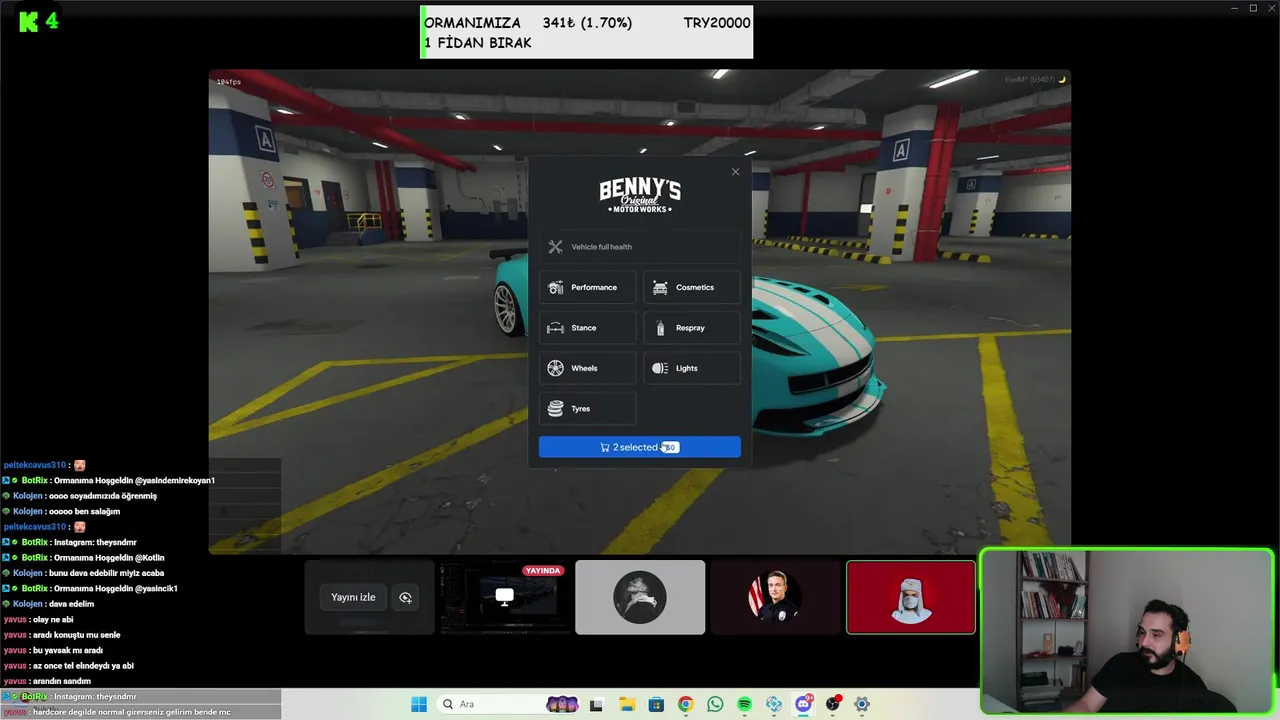Select the red masked avatar tile
Viewport: 1280px width, 720px height.
pyautogui.click(x=911, y=597)
